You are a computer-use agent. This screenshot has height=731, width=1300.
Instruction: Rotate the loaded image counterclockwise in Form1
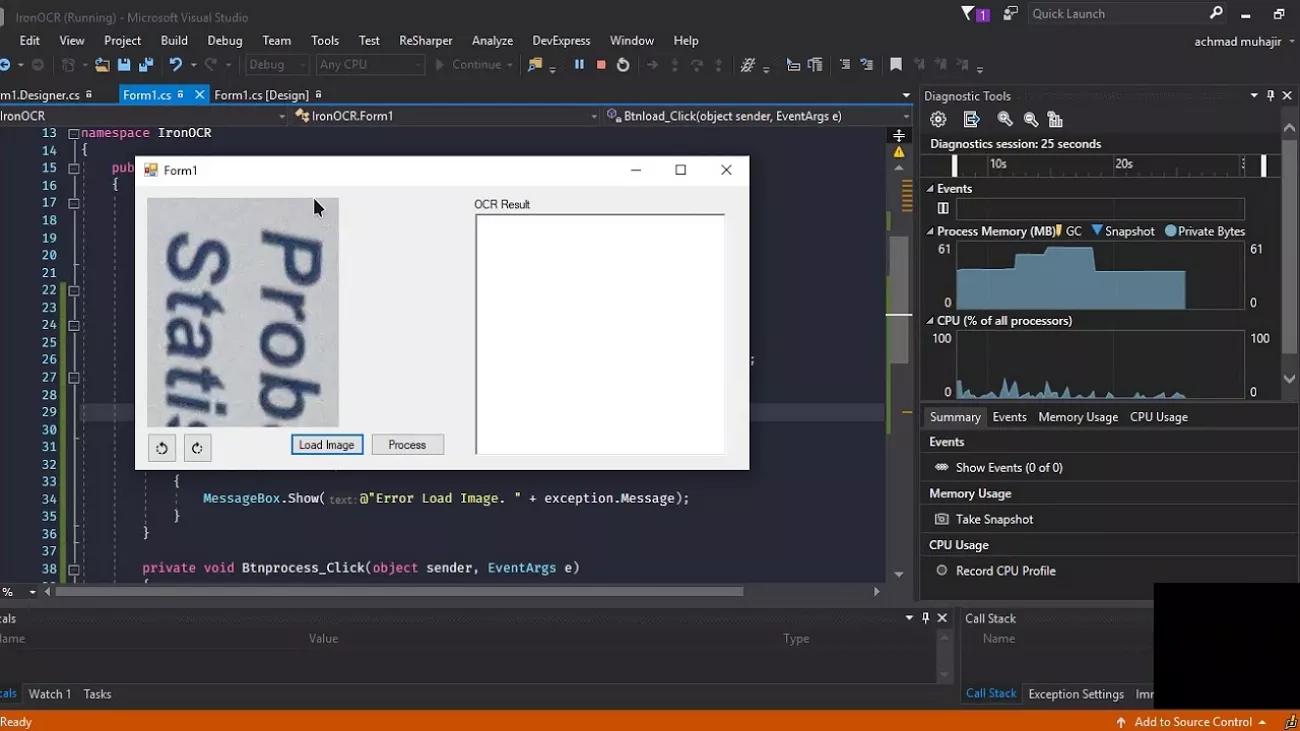point(161,447)
